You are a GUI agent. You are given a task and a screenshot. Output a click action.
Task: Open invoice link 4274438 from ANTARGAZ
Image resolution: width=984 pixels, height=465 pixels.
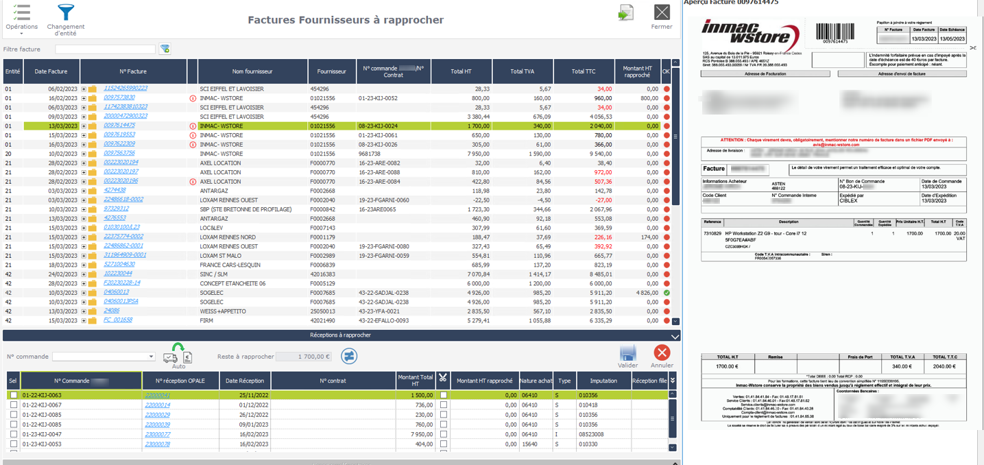pyautogui.click(x=115, y=190)
